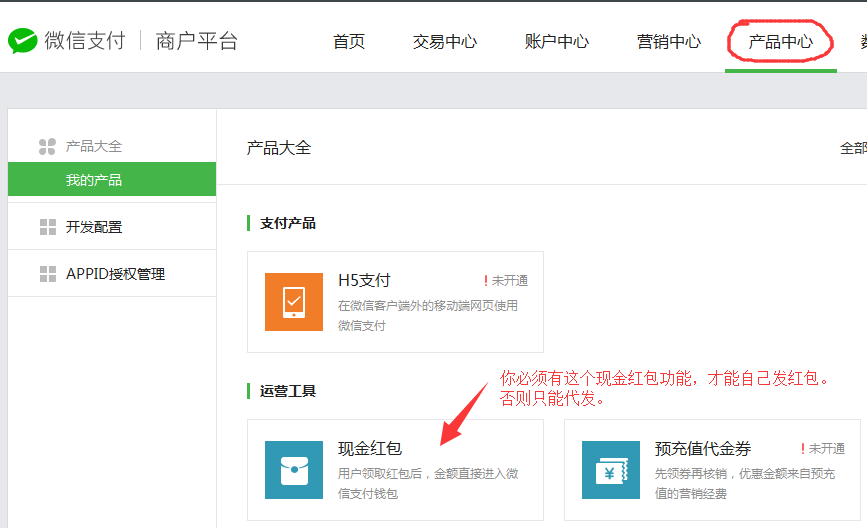This screenshot has height=528, width=867.
Task: Click the WeChat Pay green logo
Action: click(x=22, y=41)
